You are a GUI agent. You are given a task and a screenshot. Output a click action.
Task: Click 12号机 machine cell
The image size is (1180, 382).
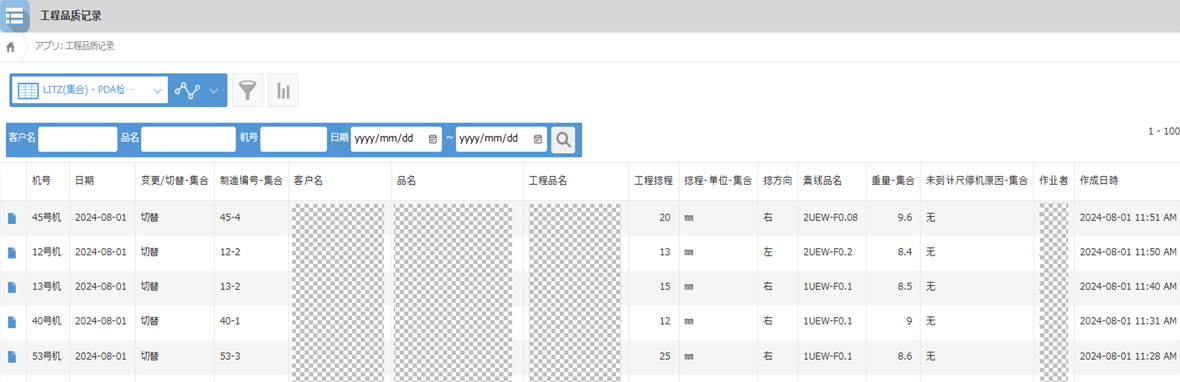[47, 253]
